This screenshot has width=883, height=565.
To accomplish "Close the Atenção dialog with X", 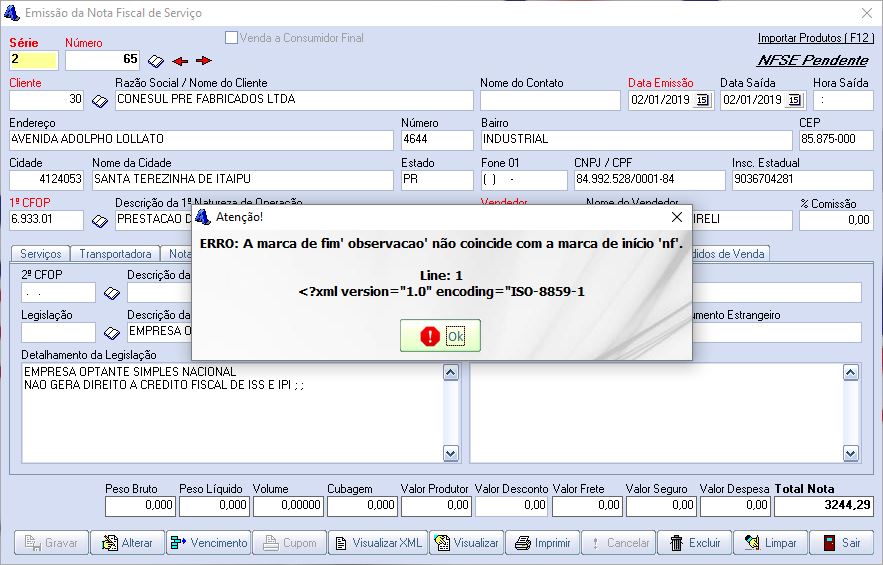I will (676, 216).
